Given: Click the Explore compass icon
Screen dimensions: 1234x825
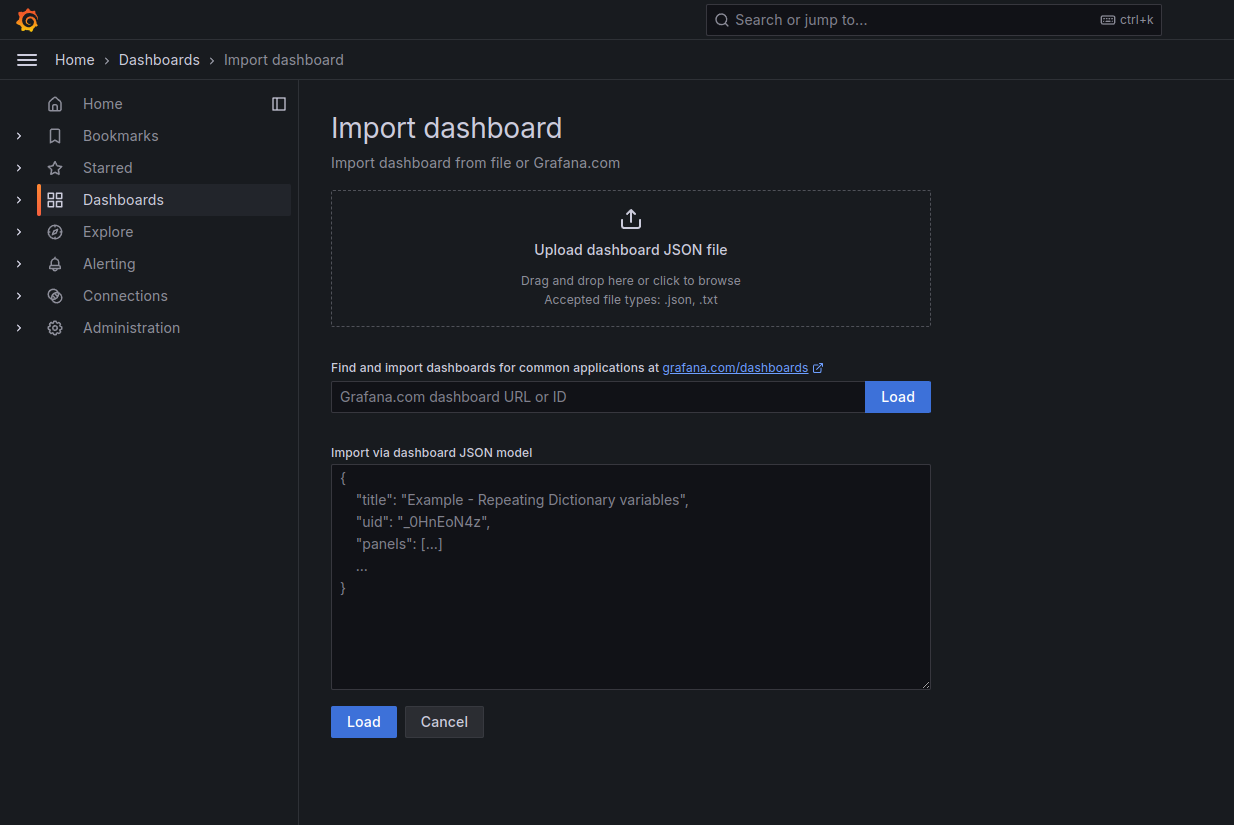Looking at the screenshot, I should (x=55, y=232).
